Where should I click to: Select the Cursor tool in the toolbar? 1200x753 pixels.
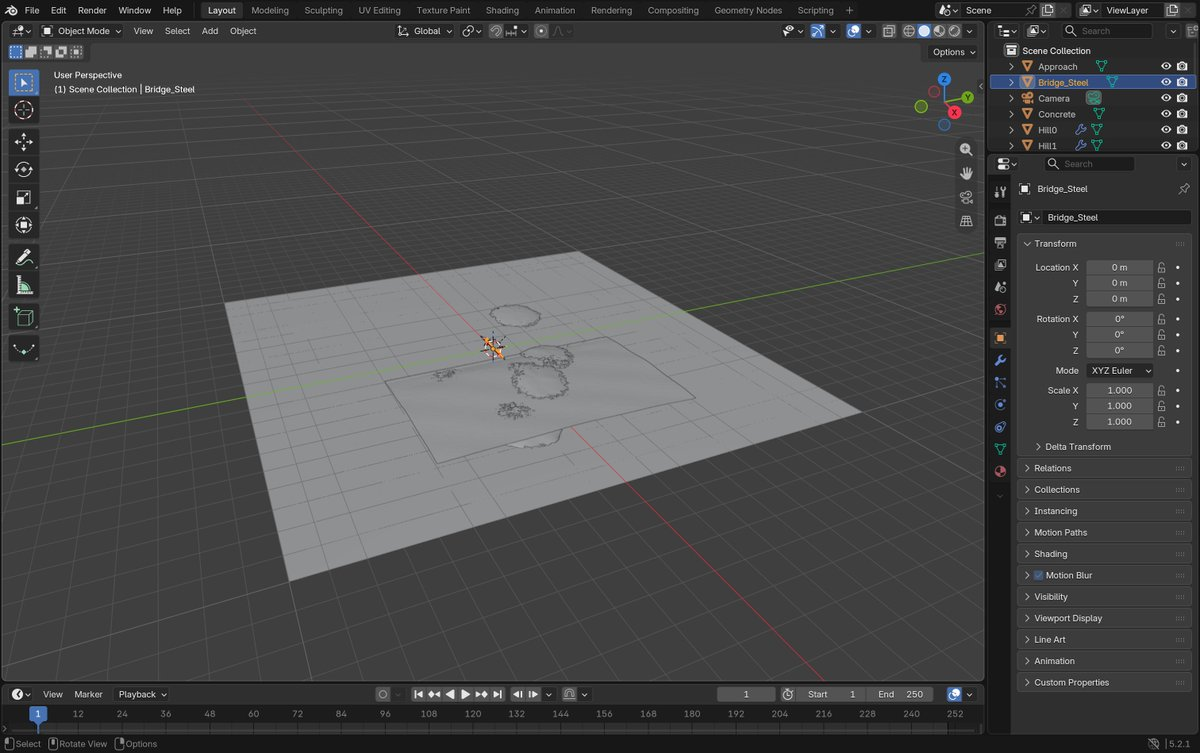pos(24,110)
